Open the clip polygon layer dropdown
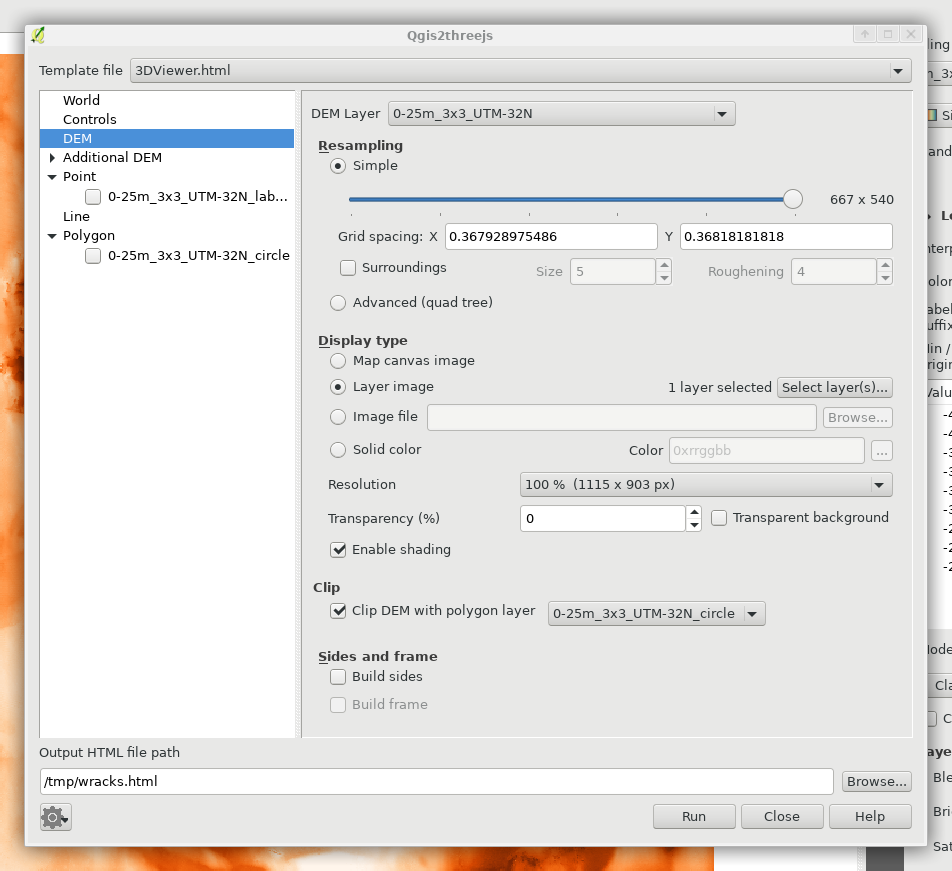Screen dimensions: 952x871 656,613
